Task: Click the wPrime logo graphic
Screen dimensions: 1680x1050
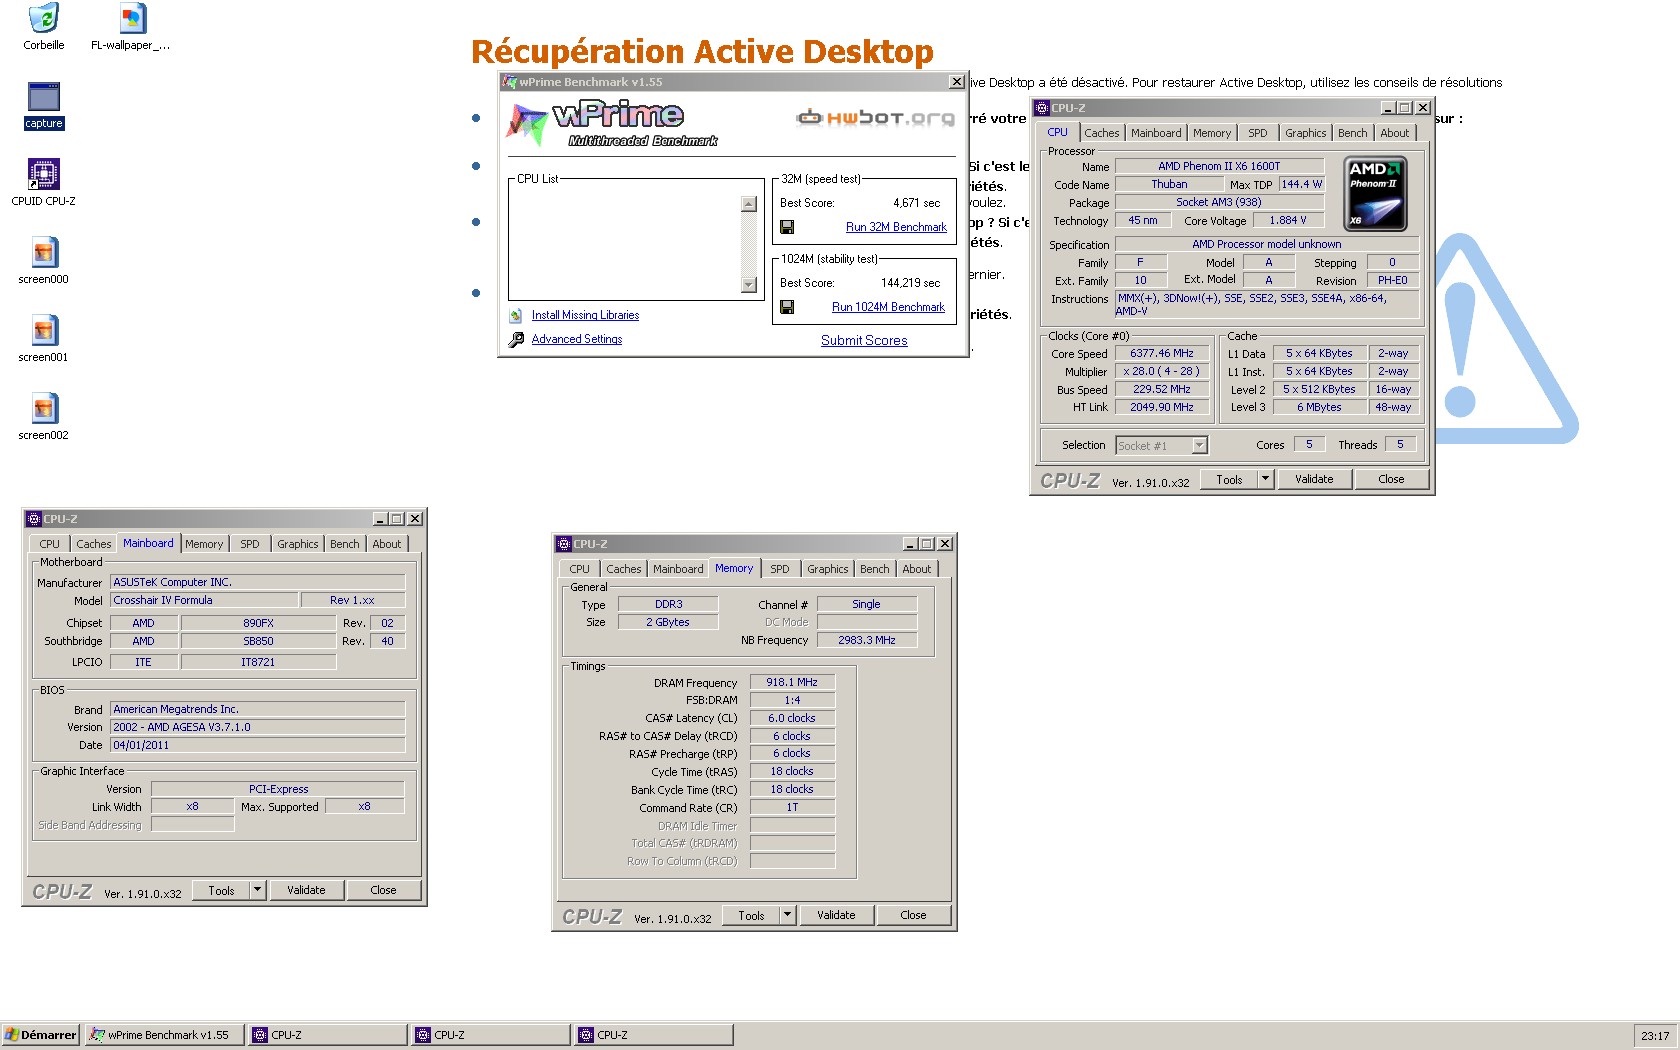Action: [612, 124]
